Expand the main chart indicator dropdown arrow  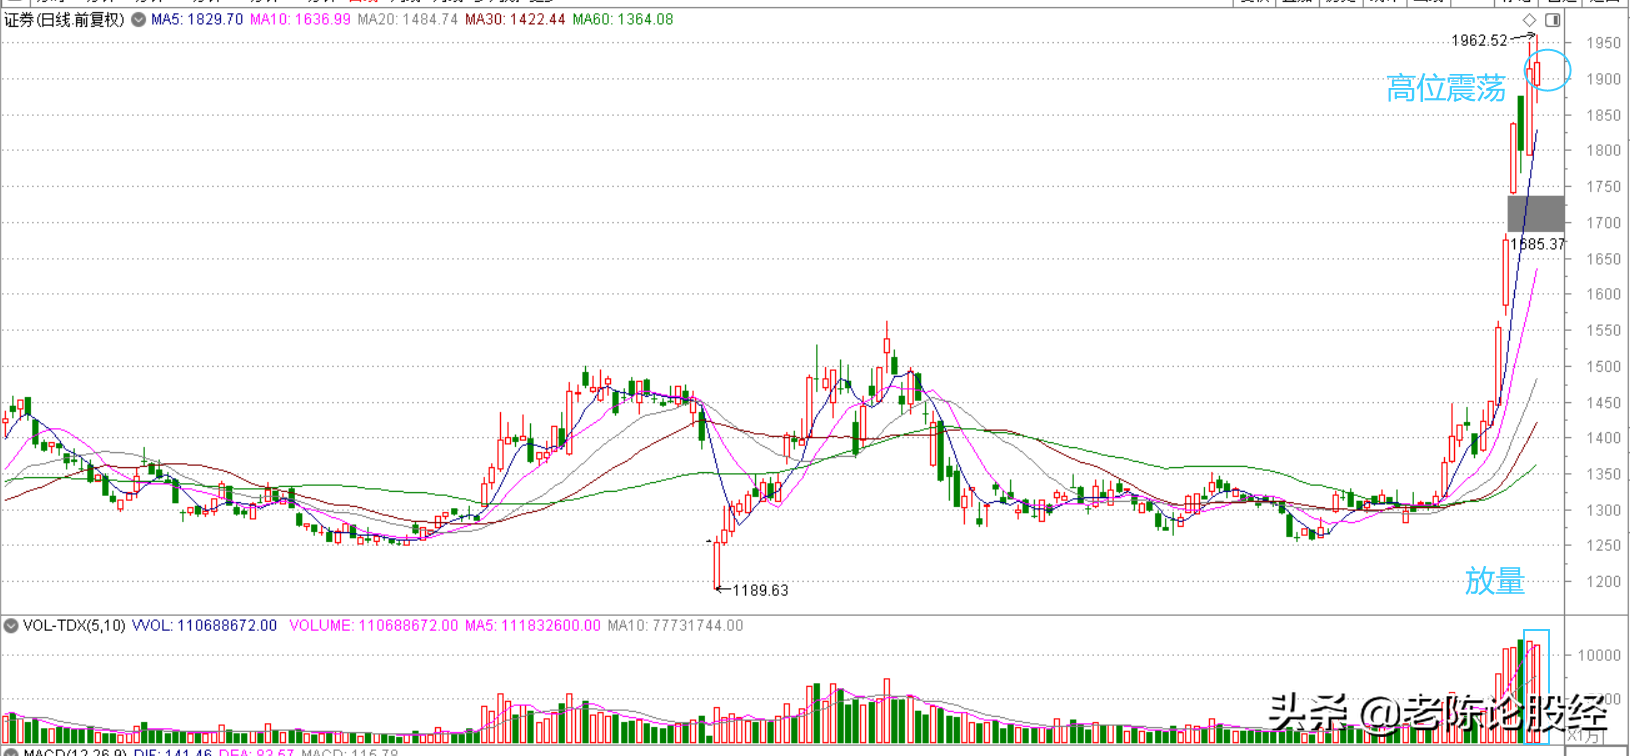coord(138,19)
